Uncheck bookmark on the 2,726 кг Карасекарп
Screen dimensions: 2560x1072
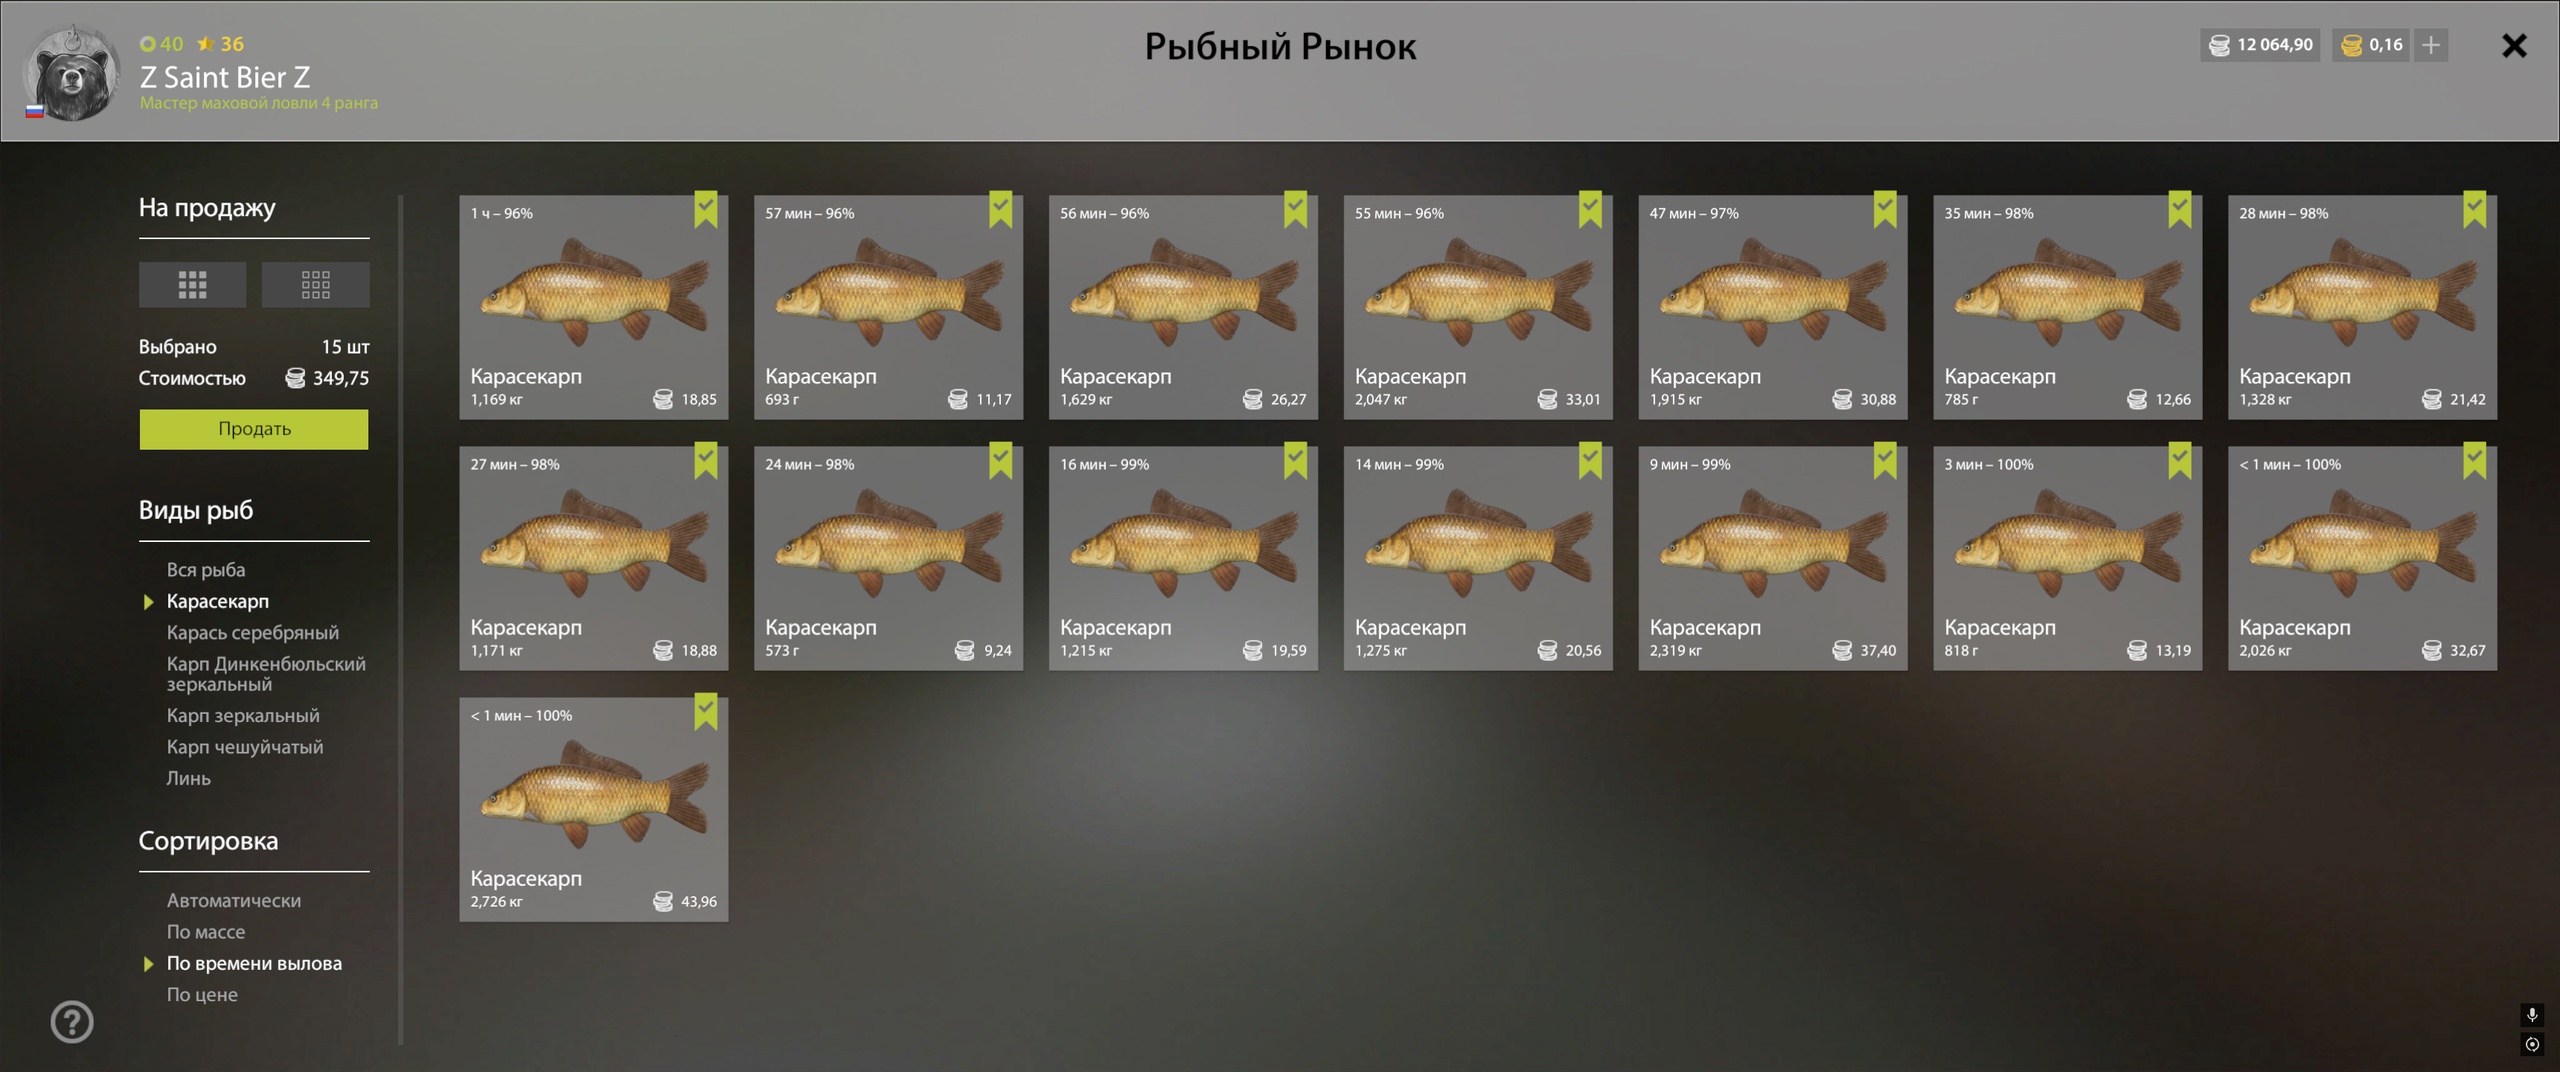706,712
